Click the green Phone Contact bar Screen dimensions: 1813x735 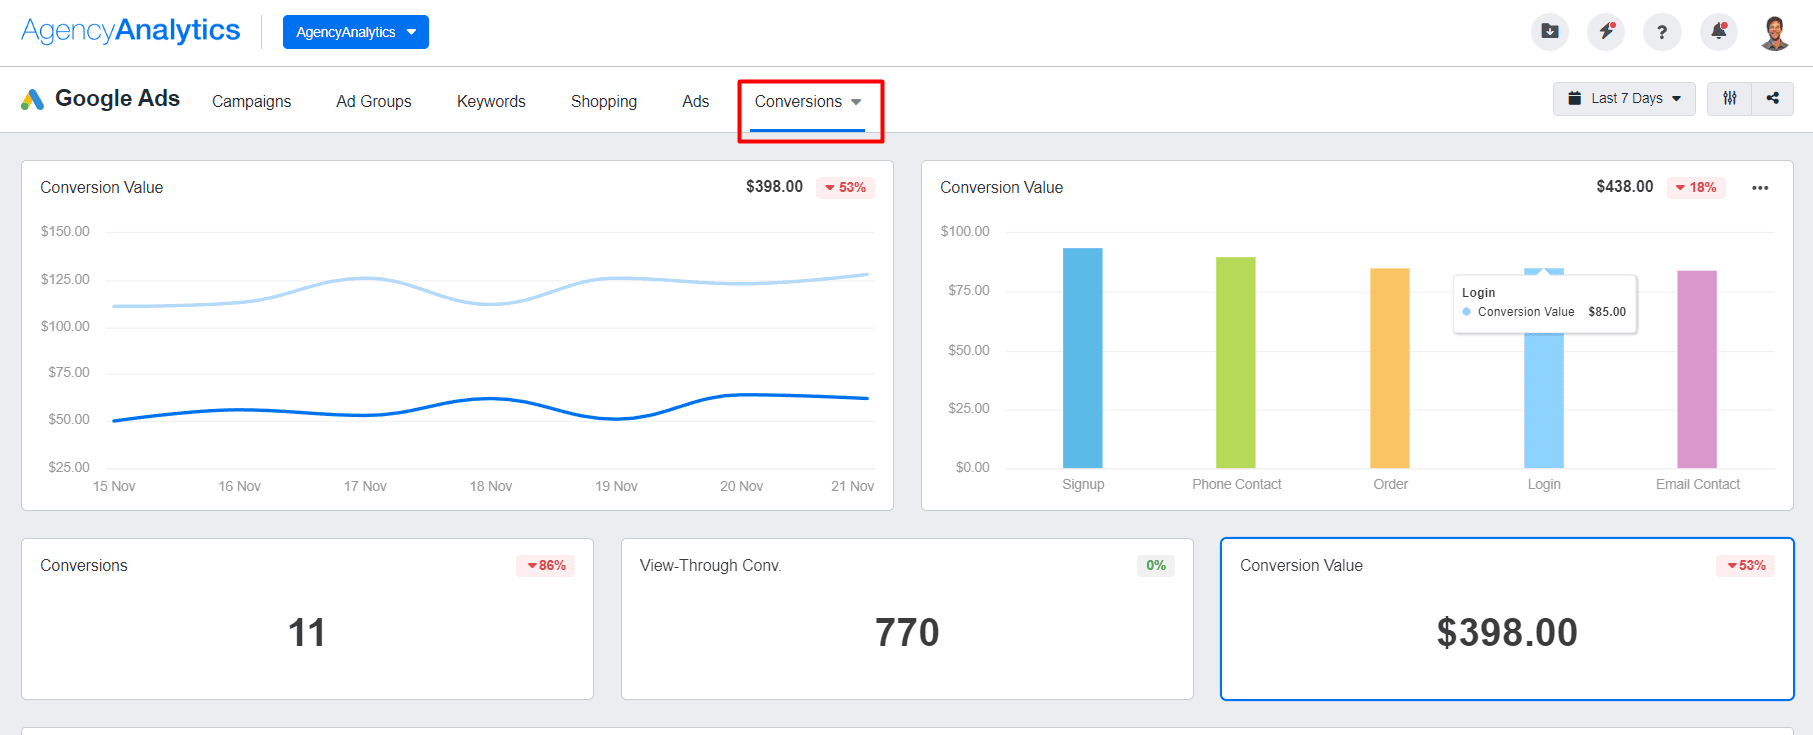point(1235,362)
